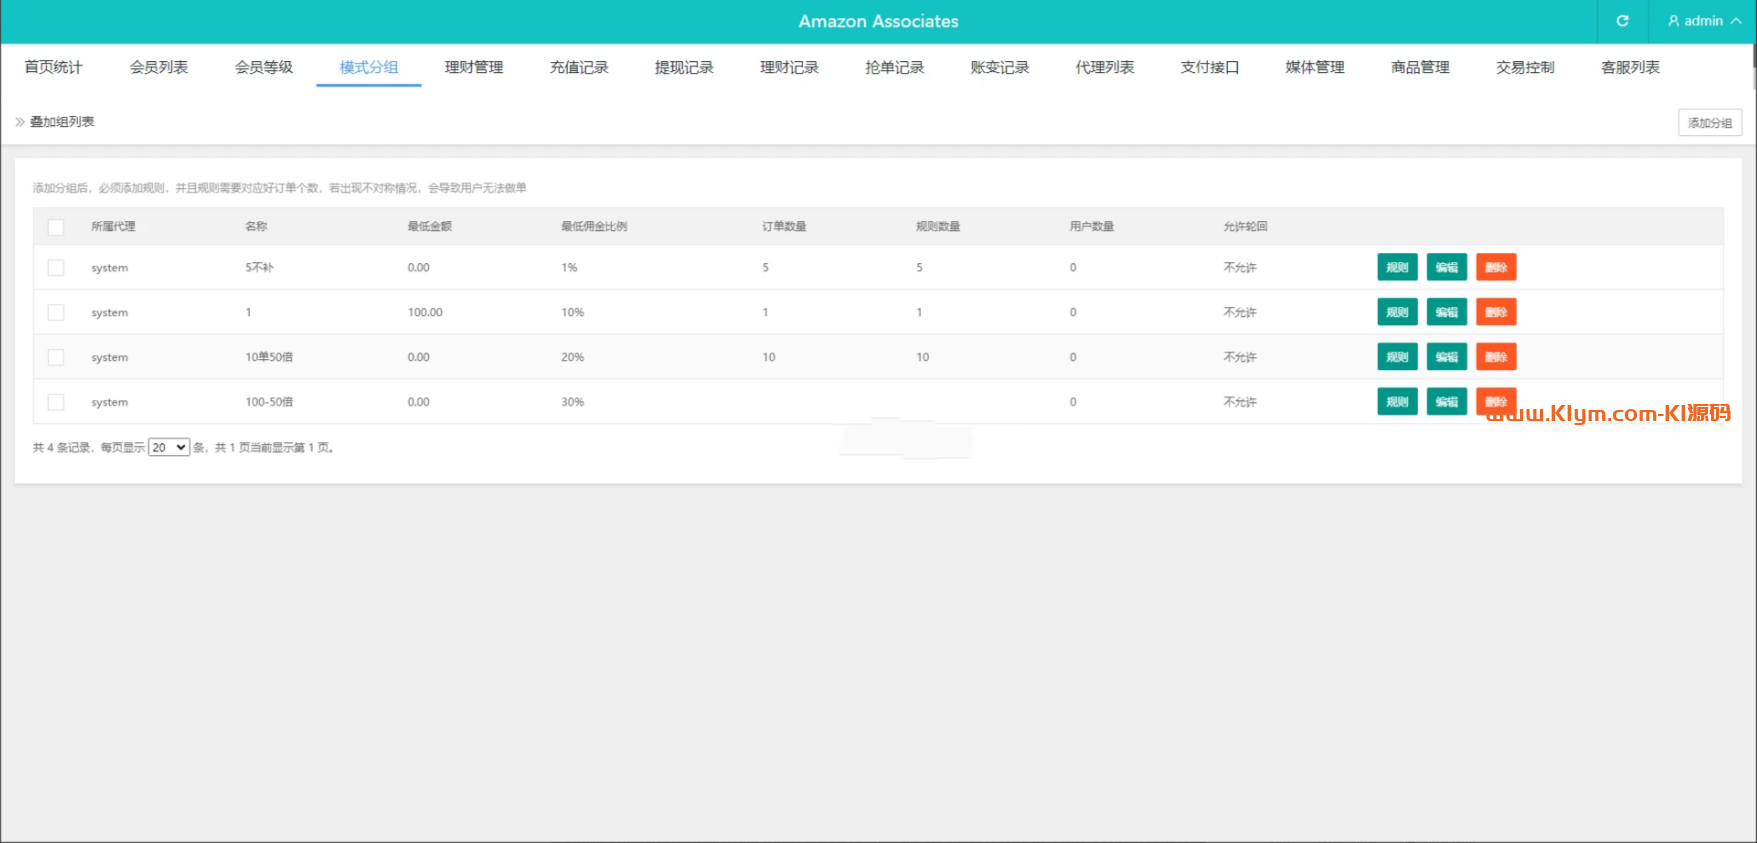Image resolution: width=1757 pixels, height=843 pixels.
Task: Open 规则 for the 10单50倍 group
Action: coord(1397,357)
